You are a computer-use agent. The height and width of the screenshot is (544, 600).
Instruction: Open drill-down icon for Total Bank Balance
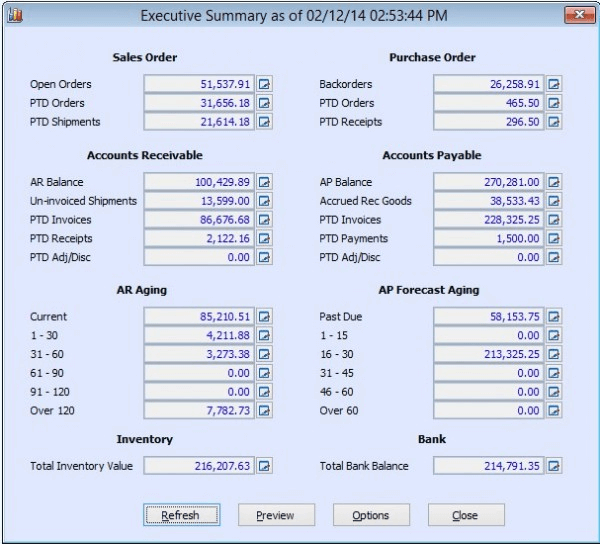(x=554, y=466)
